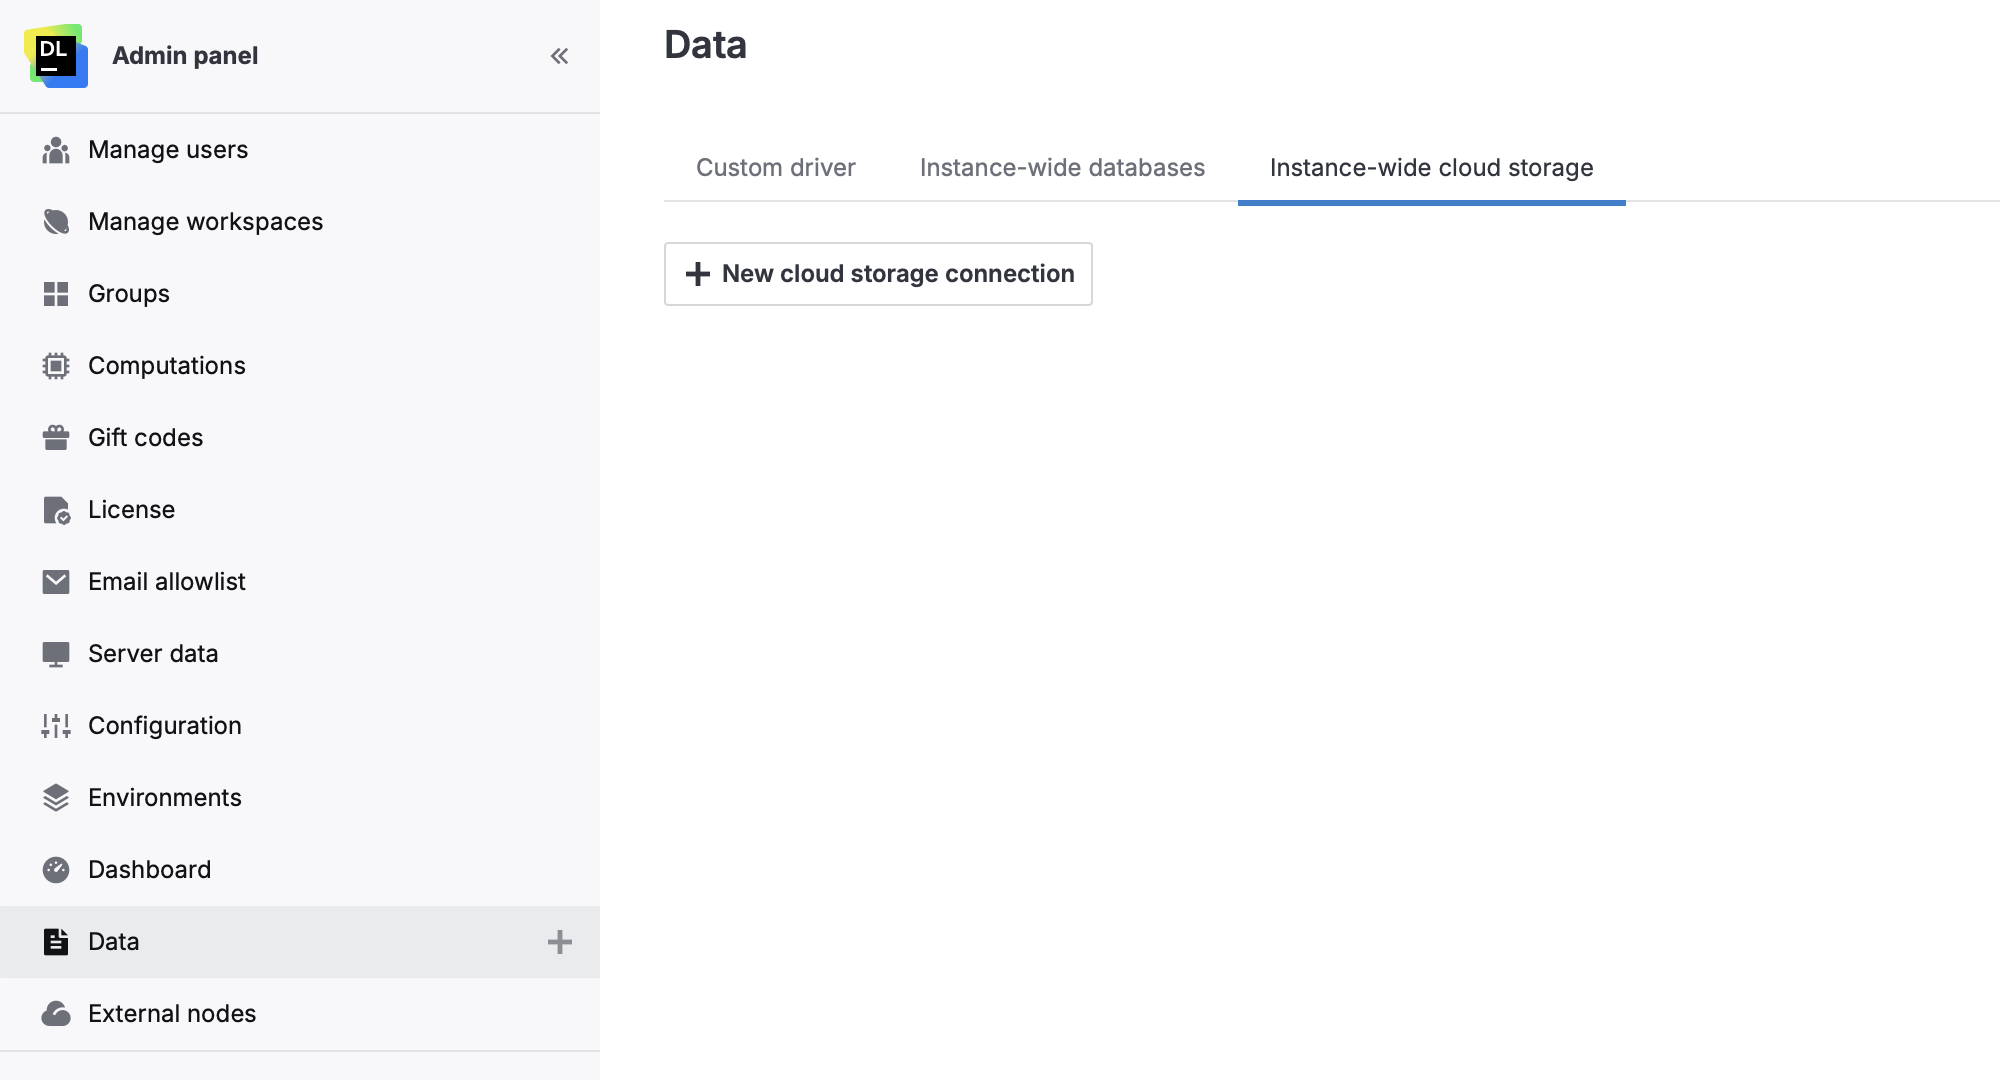Select Data in the sidebar
2000x1080 pixels.
point(114,942)
